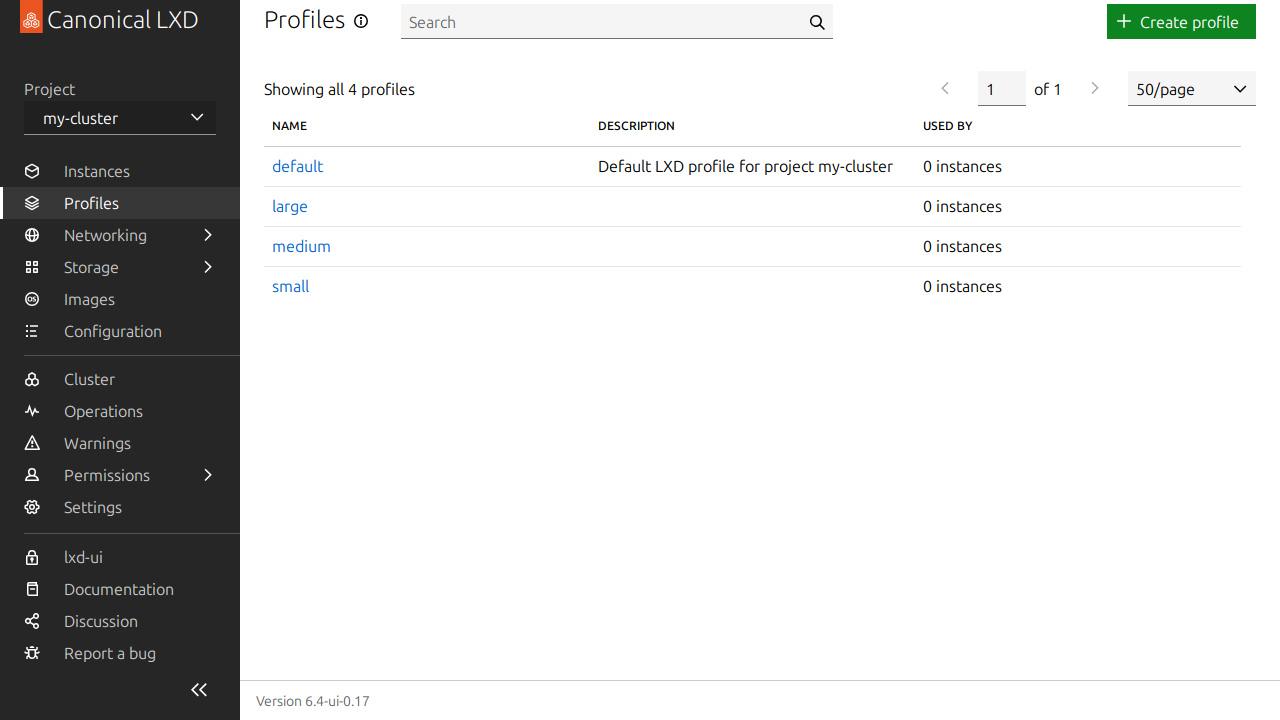Go to Configuration in the sidebar
Screen dimensions: 1280x720
112,331
